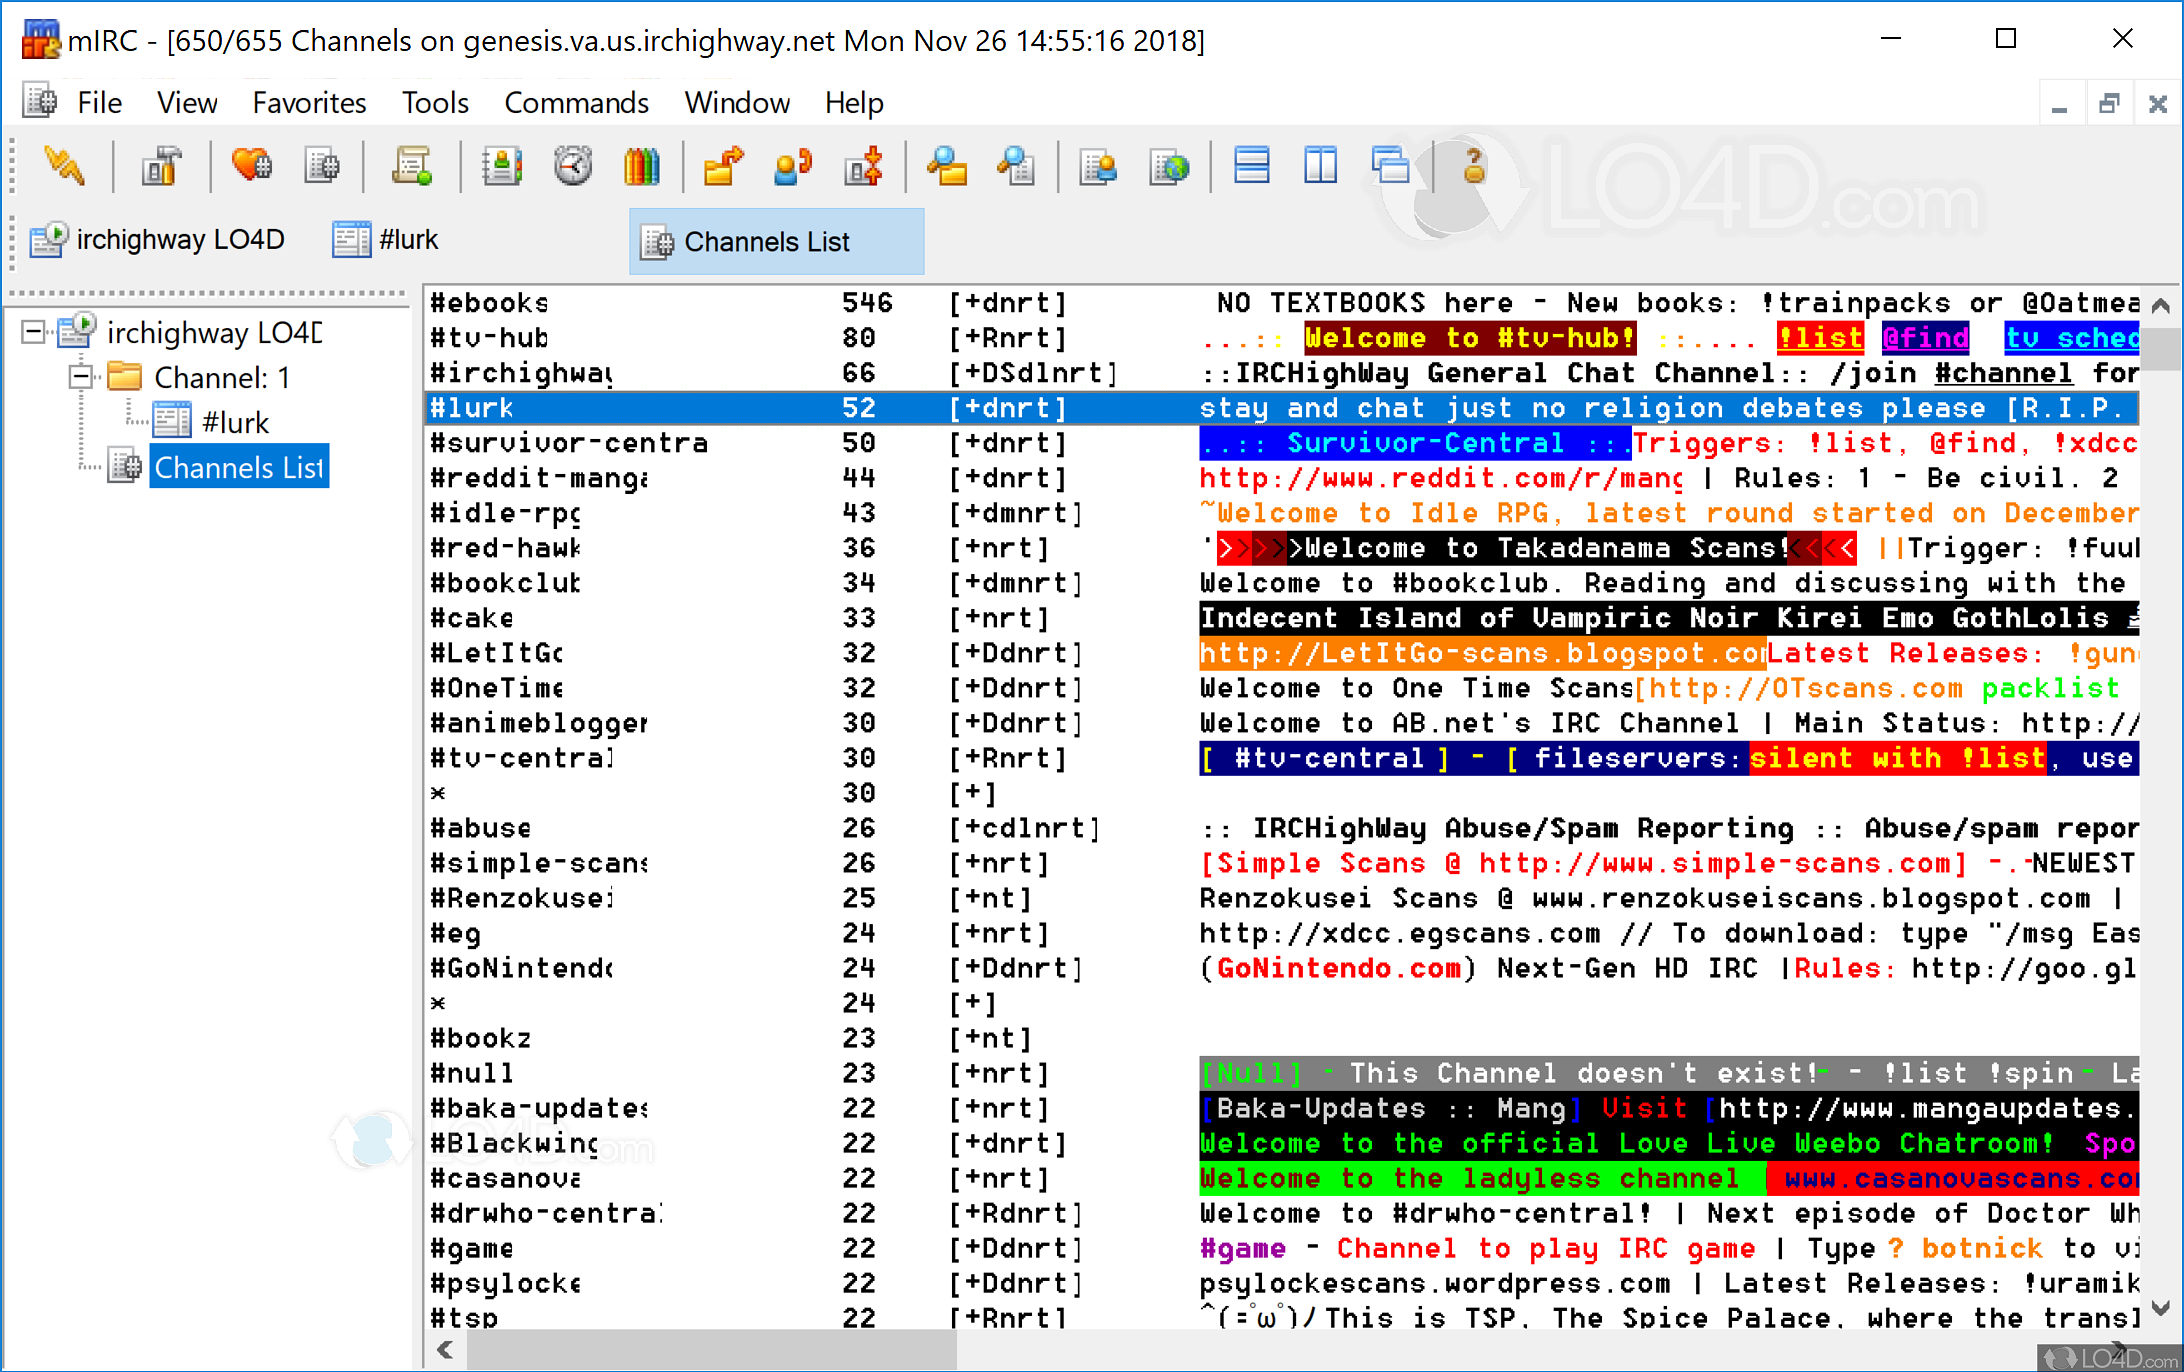Open the Address Book icon
The image size is (2184, 1372).
501,166
